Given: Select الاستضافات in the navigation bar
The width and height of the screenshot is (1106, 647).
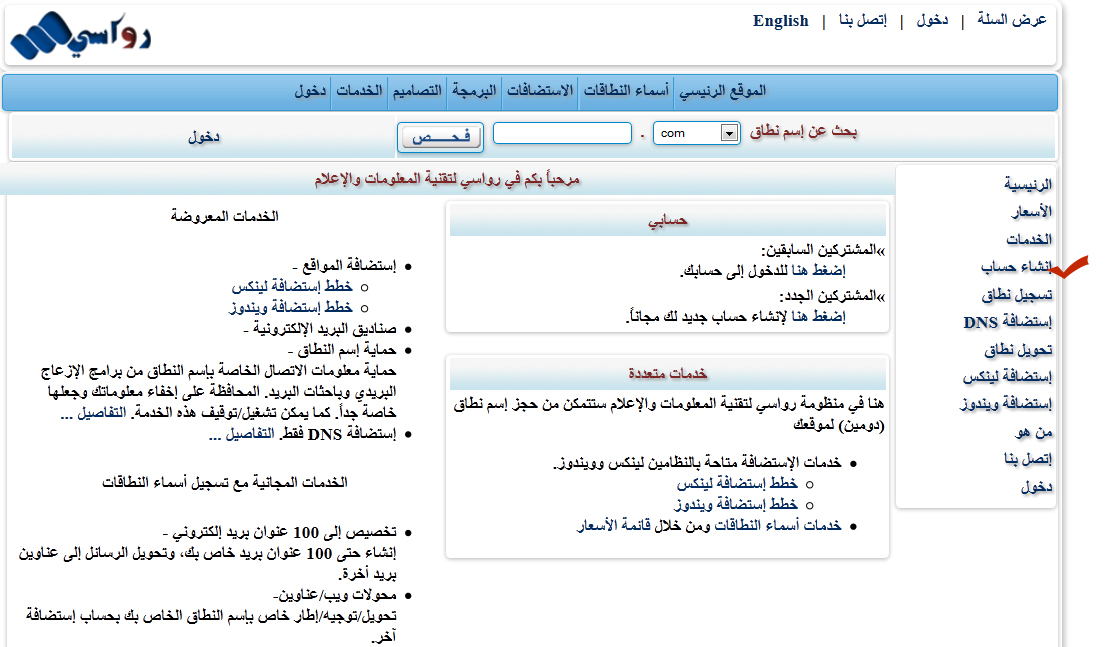Looking at the screenshot, I should [540, 91].
